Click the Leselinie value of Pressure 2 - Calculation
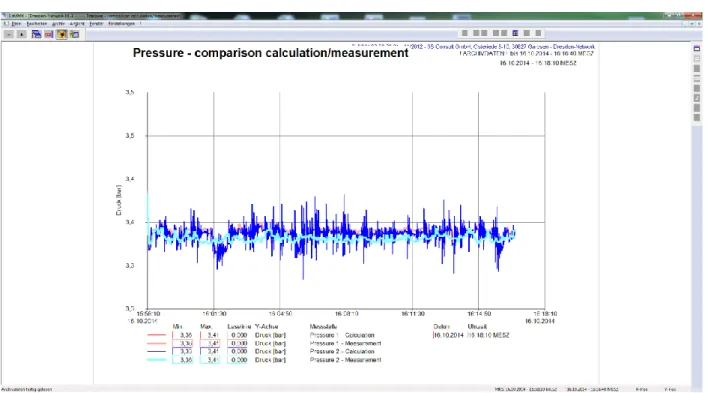The width and height of the screenshot is (708, 393). pos(238,351)
